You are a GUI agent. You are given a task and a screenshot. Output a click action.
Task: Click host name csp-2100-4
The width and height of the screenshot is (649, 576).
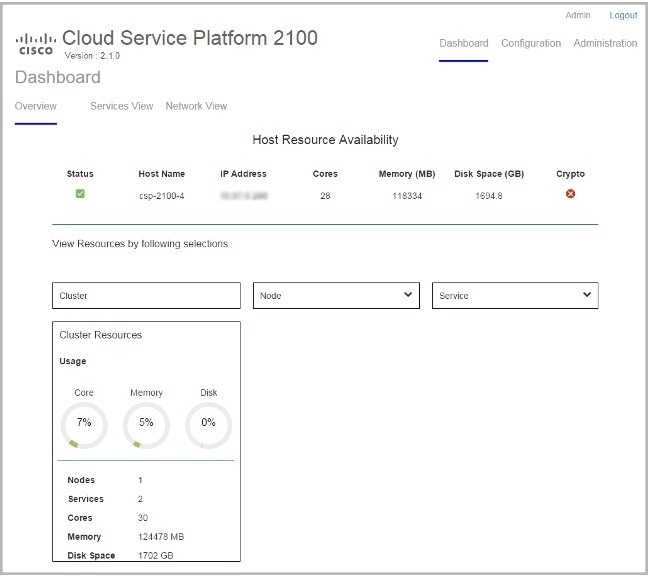coord(161,196)
